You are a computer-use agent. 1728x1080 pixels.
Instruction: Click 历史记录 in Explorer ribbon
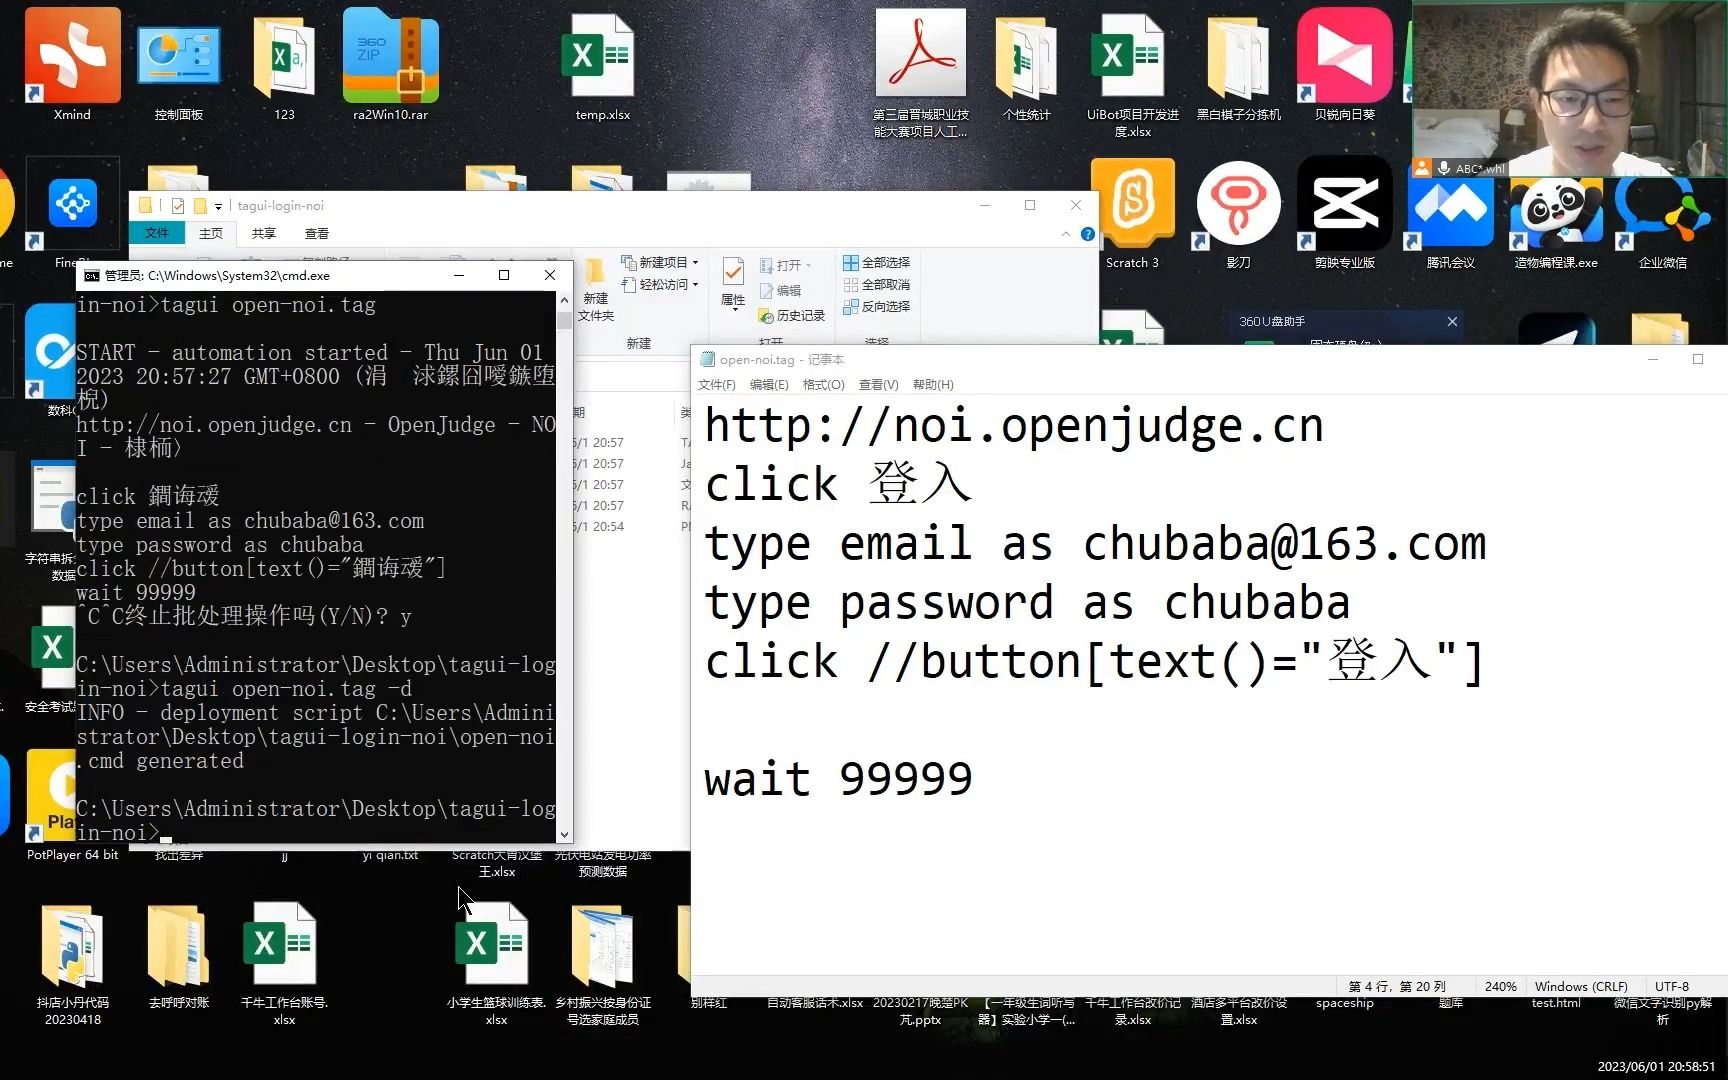point(791,315)
